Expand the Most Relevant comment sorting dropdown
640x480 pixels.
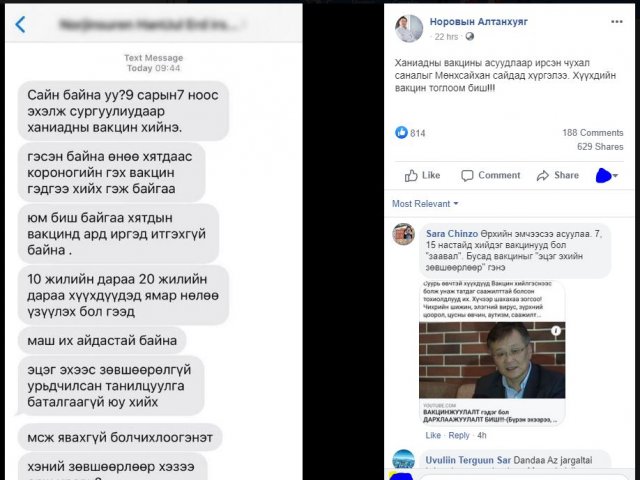pos(425,204)
